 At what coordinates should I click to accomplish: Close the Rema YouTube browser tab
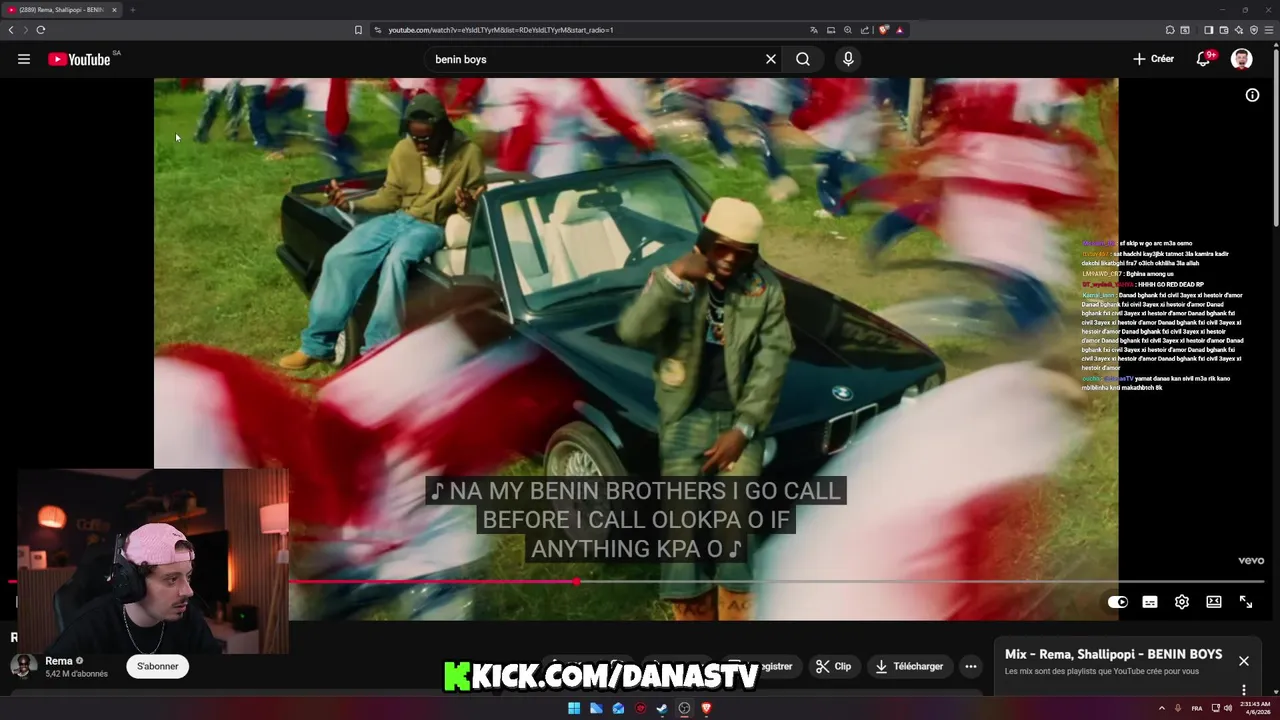(114, 10)
